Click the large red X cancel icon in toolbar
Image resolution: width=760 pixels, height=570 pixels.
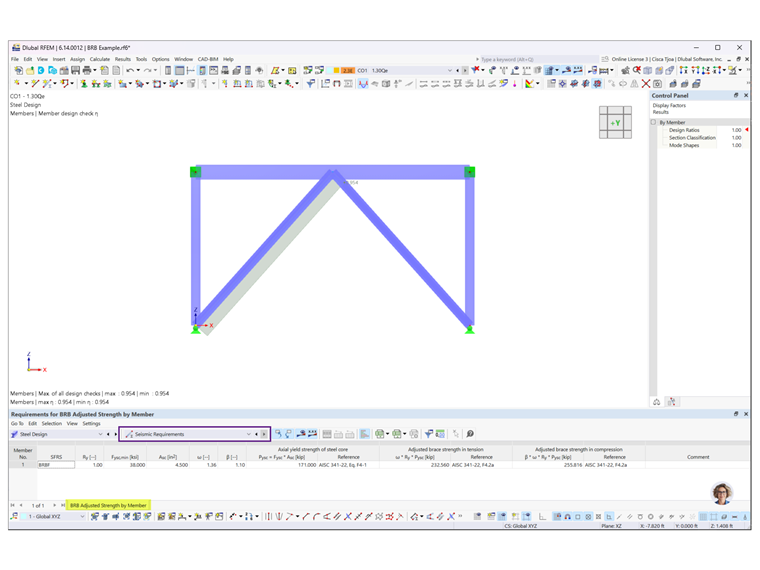click(x=646, y=84)
